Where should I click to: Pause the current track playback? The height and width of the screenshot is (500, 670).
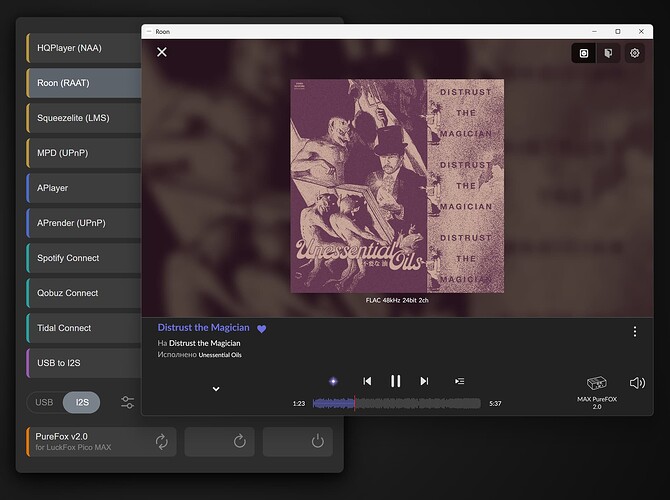(395, 381)
